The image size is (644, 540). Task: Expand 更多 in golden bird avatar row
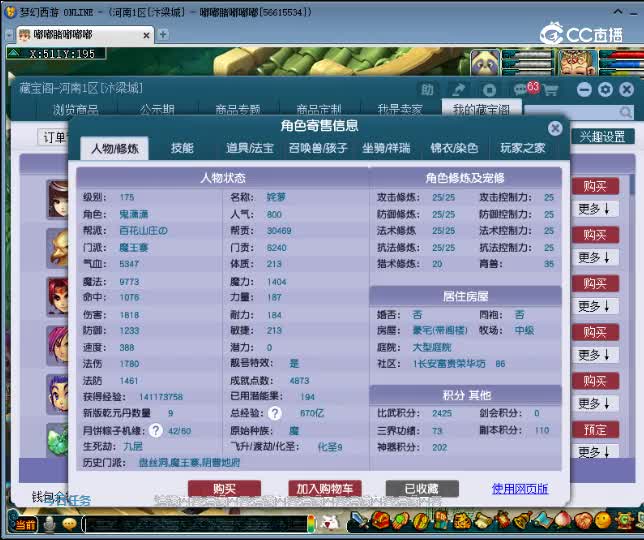point(595,257)
